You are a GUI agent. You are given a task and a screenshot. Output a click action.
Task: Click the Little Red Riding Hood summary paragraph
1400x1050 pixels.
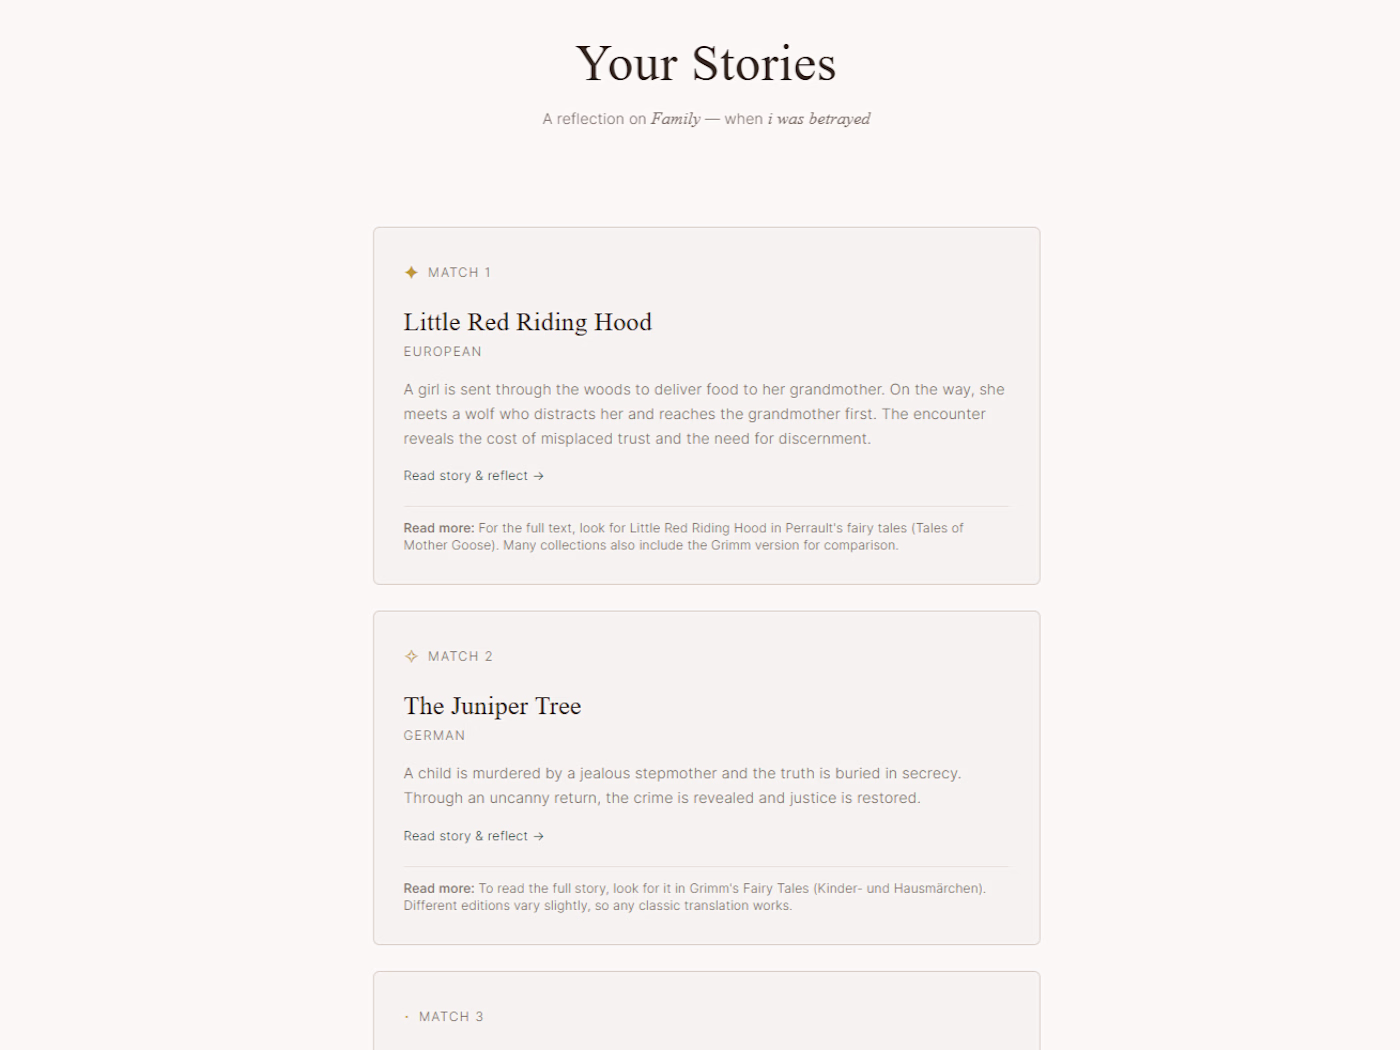pos(704,414)
